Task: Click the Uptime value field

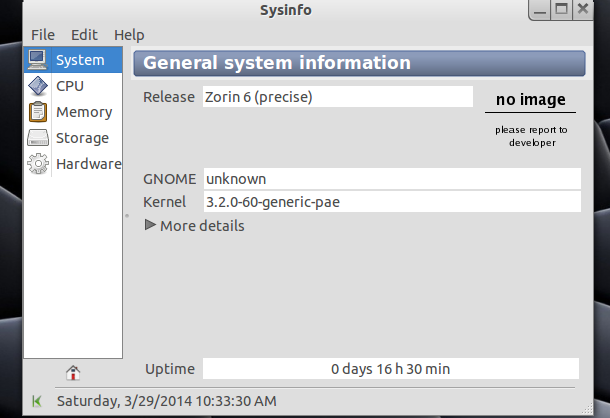Action: coord(391,369)
